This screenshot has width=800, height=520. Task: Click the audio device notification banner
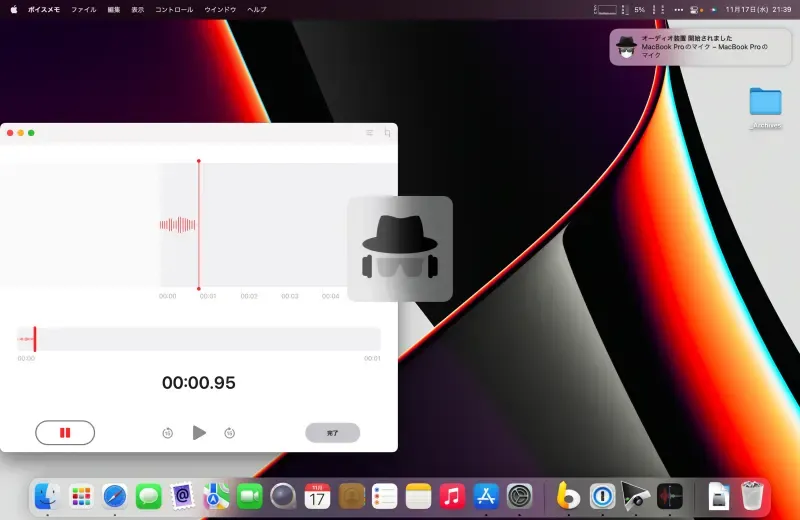[x=699, y=46]
